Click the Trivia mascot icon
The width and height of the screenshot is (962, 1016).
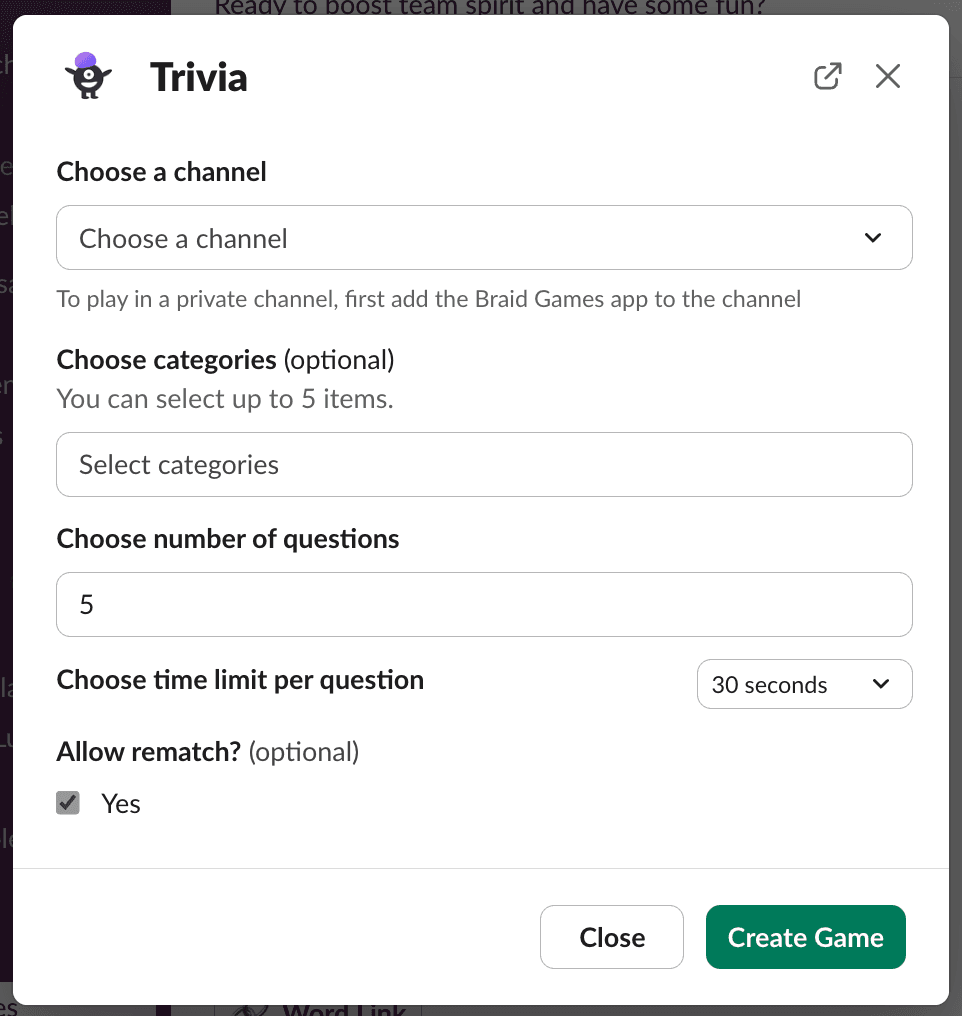point(88,76)
